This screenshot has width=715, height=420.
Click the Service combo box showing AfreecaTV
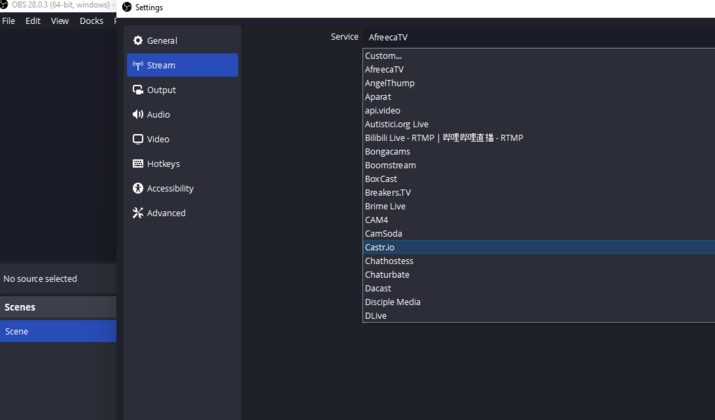point(539,37)
